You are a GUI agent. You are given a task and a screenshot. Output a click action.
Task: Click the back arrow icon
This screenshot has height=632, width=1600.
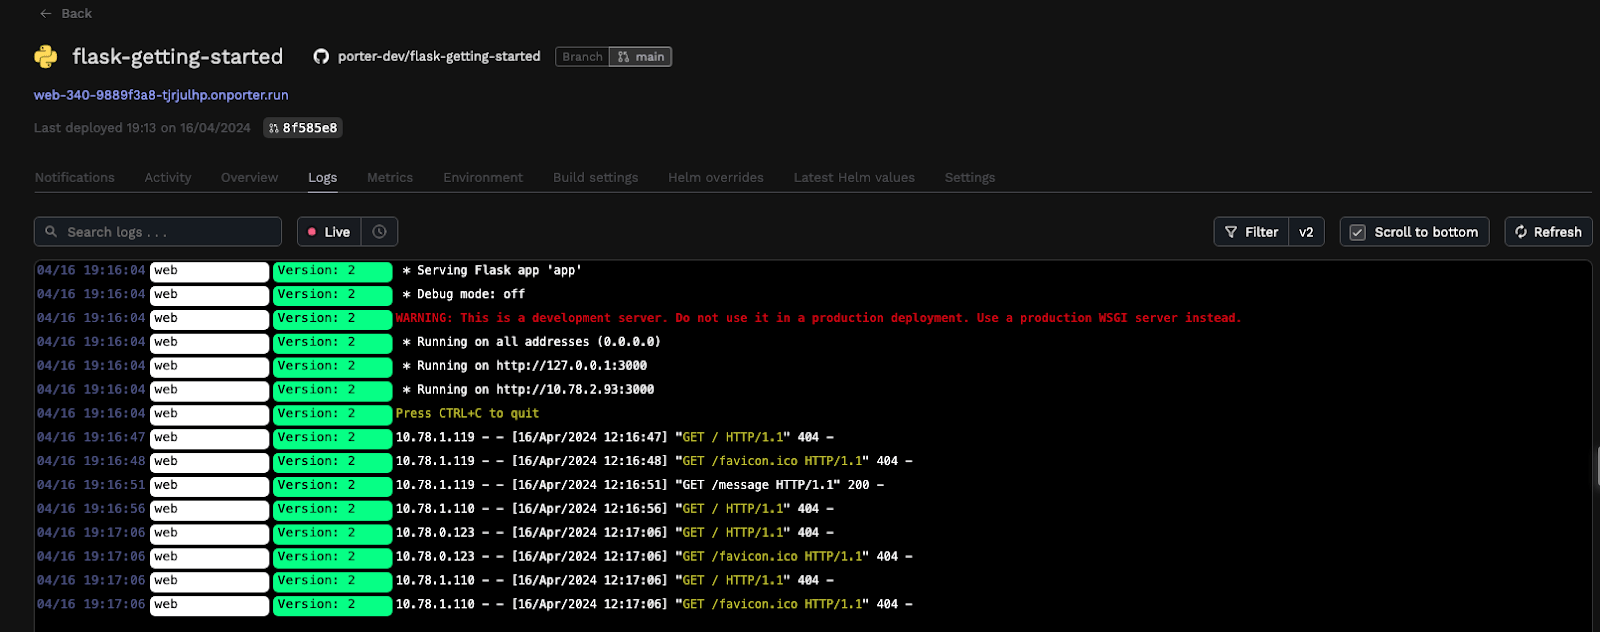[x=46, y=13]
